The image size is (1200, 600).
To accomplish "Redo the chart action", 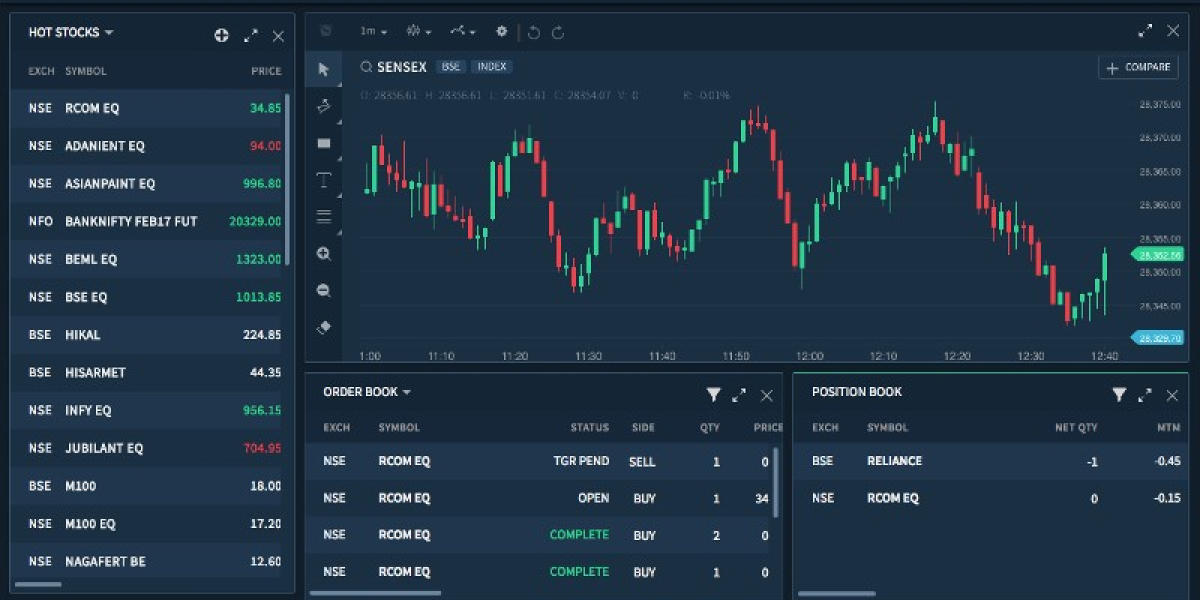I will point(556,31).
